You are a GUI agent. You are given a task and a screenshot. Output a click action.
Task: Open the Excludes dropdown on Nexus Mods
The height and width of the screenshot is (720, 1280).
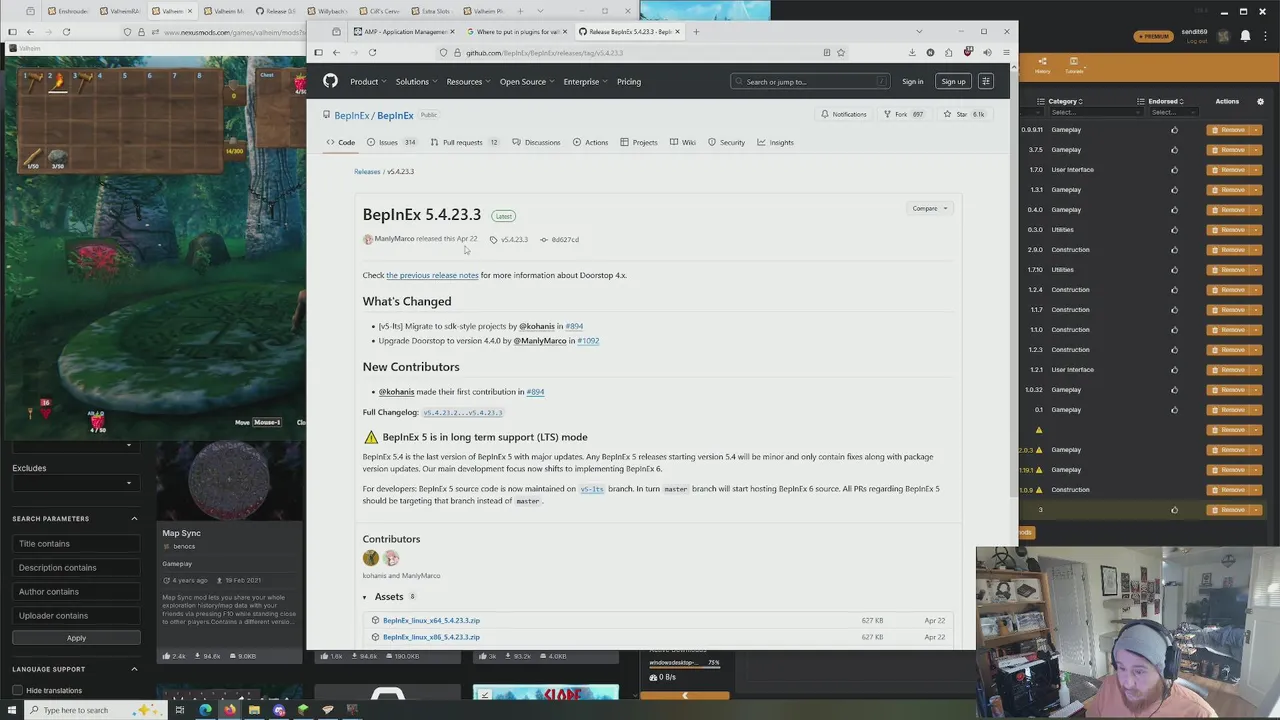click(x=76, y=483)
